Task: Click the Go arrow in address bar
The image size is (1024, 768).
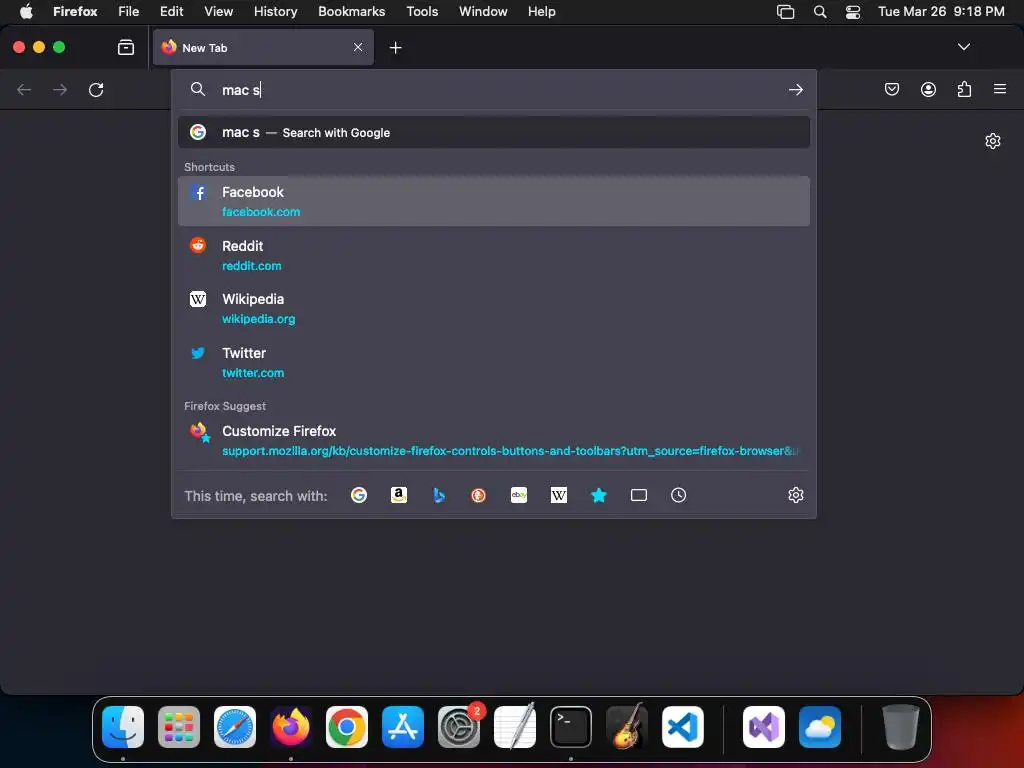Action: tap(795, 89)
